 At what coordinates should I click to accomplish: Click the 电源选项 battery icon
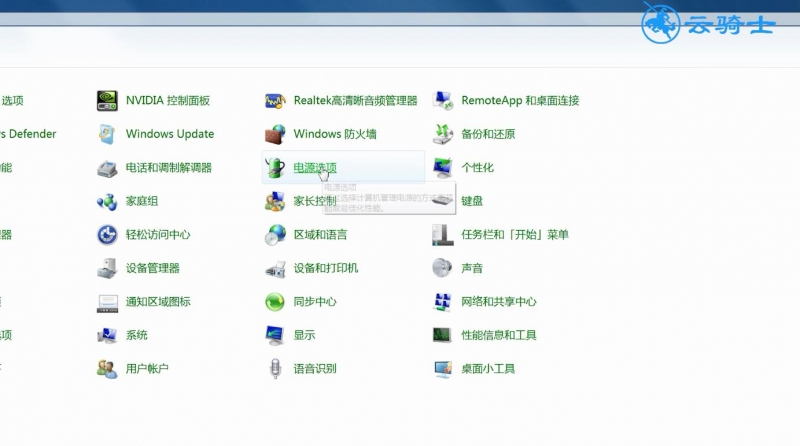pos(275,167)
